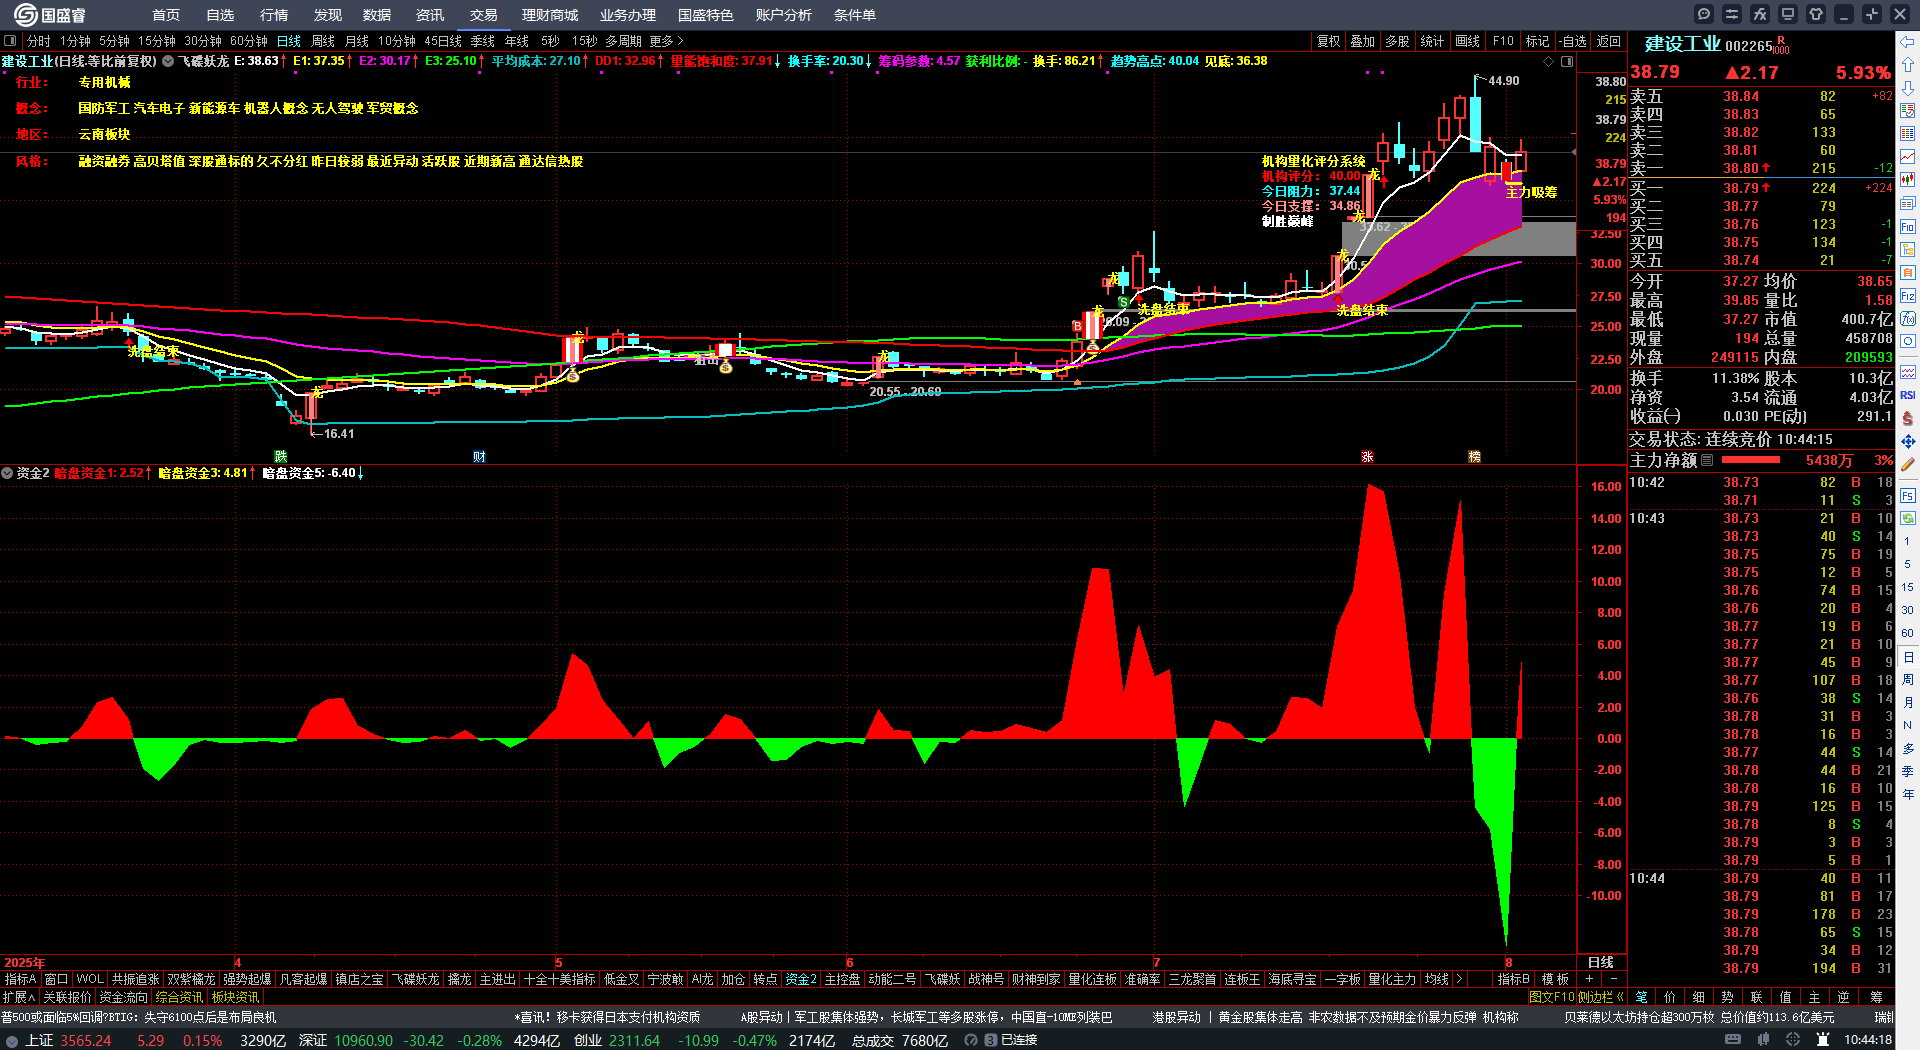Open the settings sliders icon in title bar
Viewport: 1920px width, 1050px height.
pos(1732,14)
